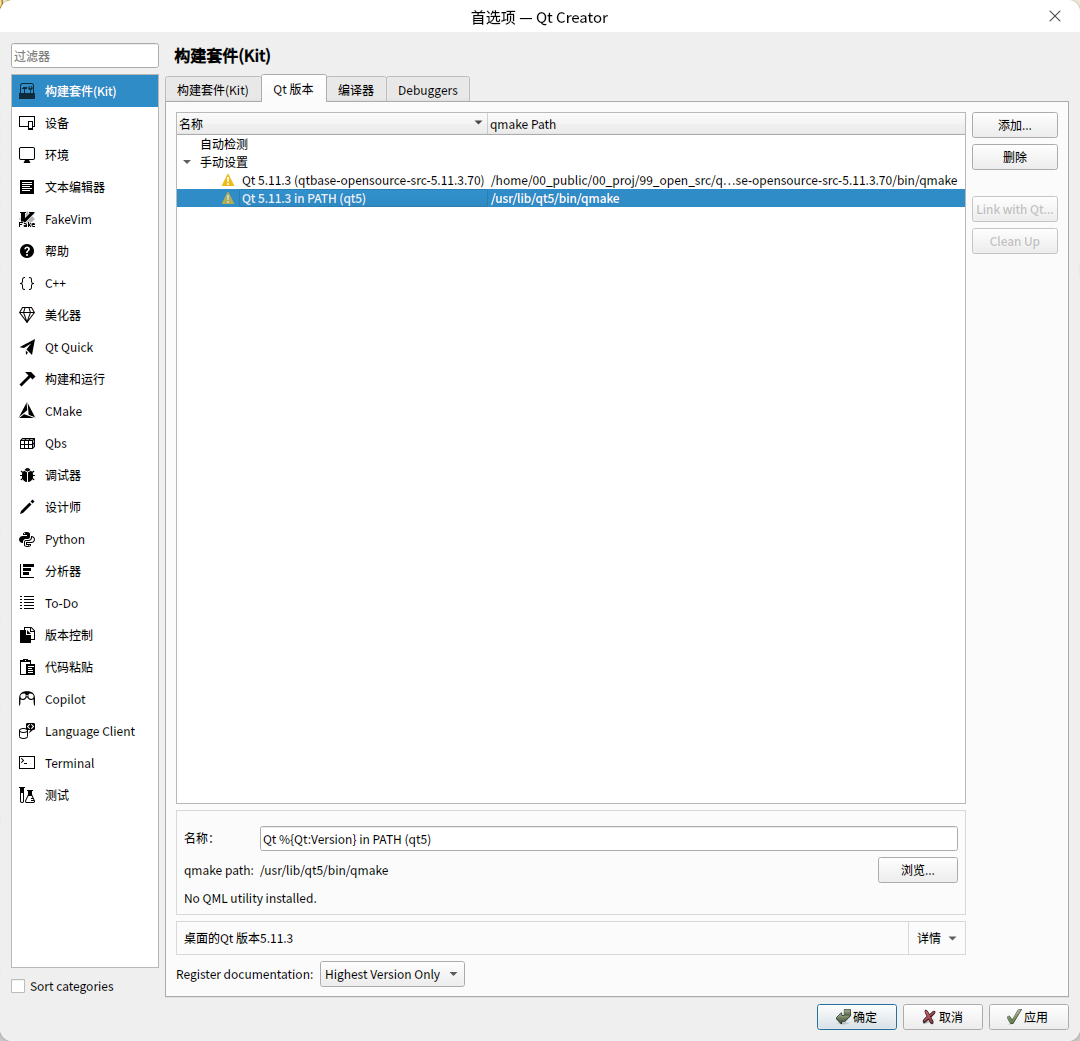The height and width of the screenshot is (1041, 1080).
Task: Click the 名称 column sort arrow
Action: [478, 123]
